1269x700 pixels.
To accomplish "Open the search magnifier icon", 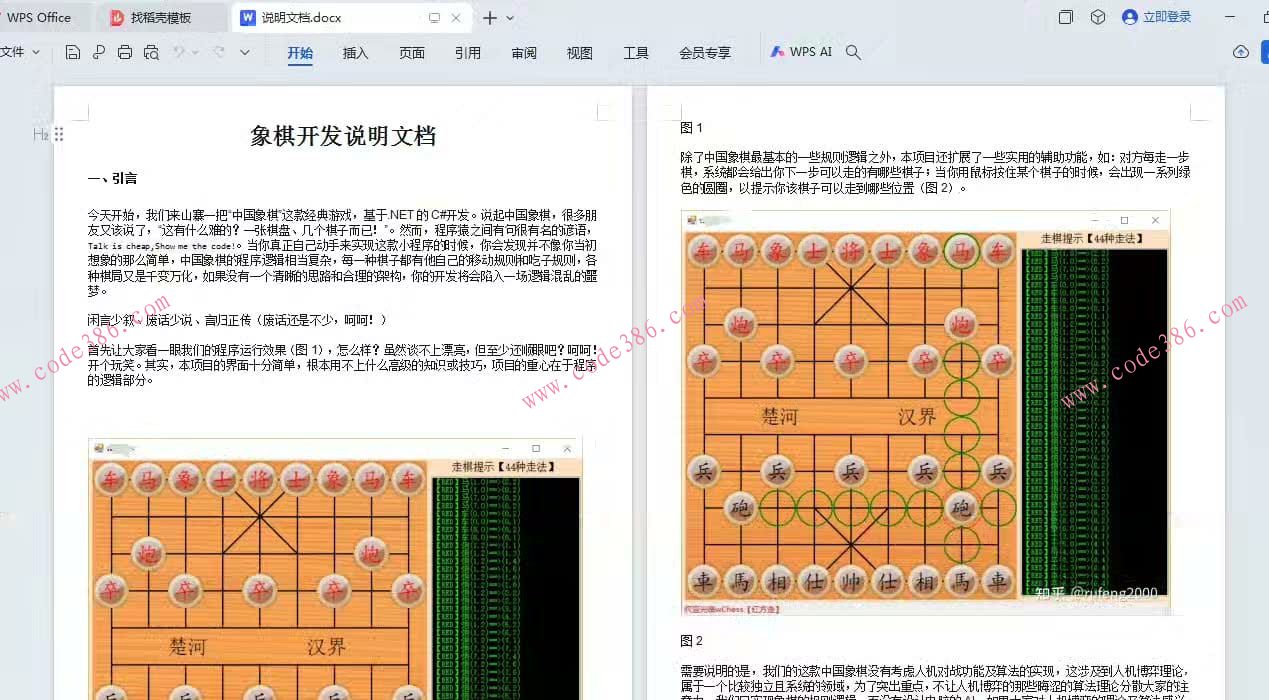I will (x=853, y=52).
